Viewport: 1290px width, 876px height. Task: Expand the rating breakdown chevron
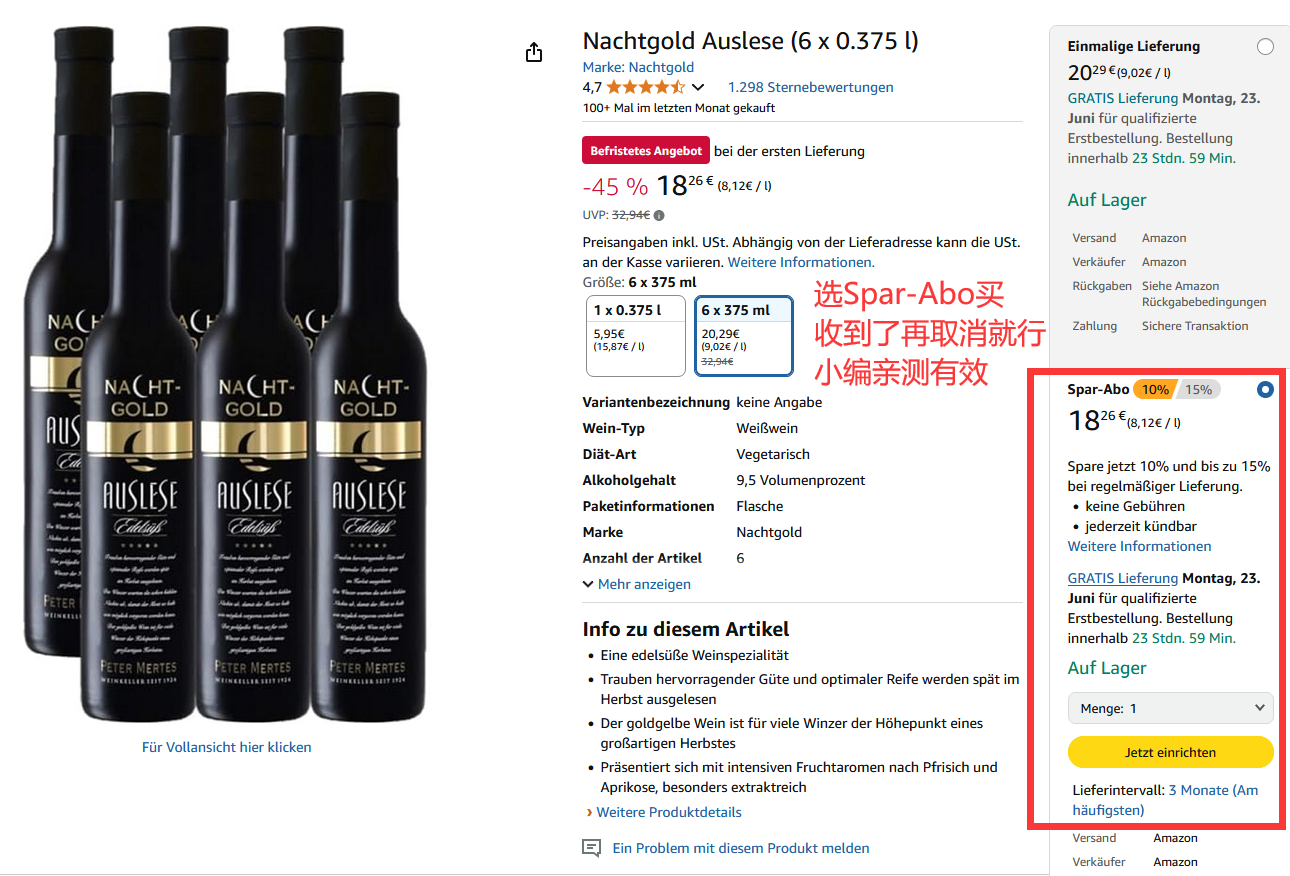[x=698, y=88]
